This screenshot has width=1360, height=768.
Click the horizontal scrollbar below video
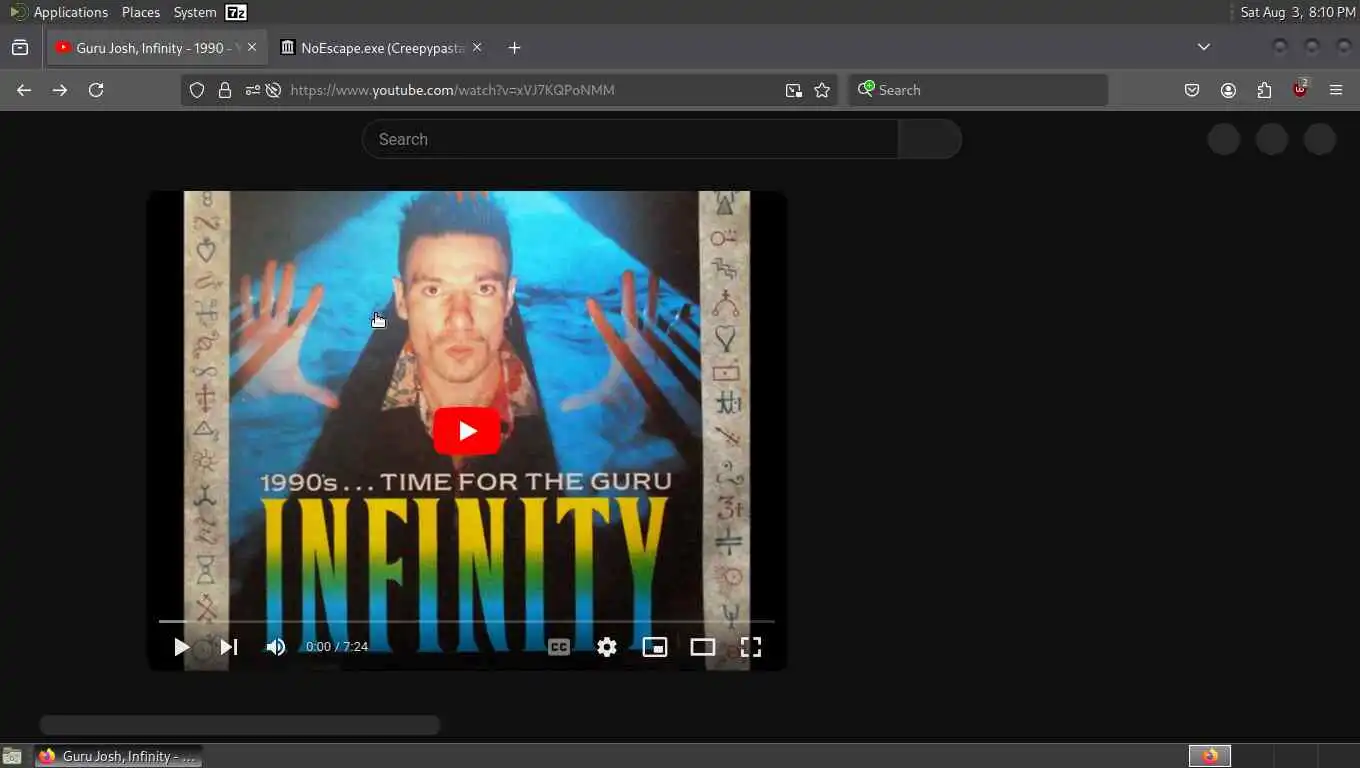tap(240, 725)
